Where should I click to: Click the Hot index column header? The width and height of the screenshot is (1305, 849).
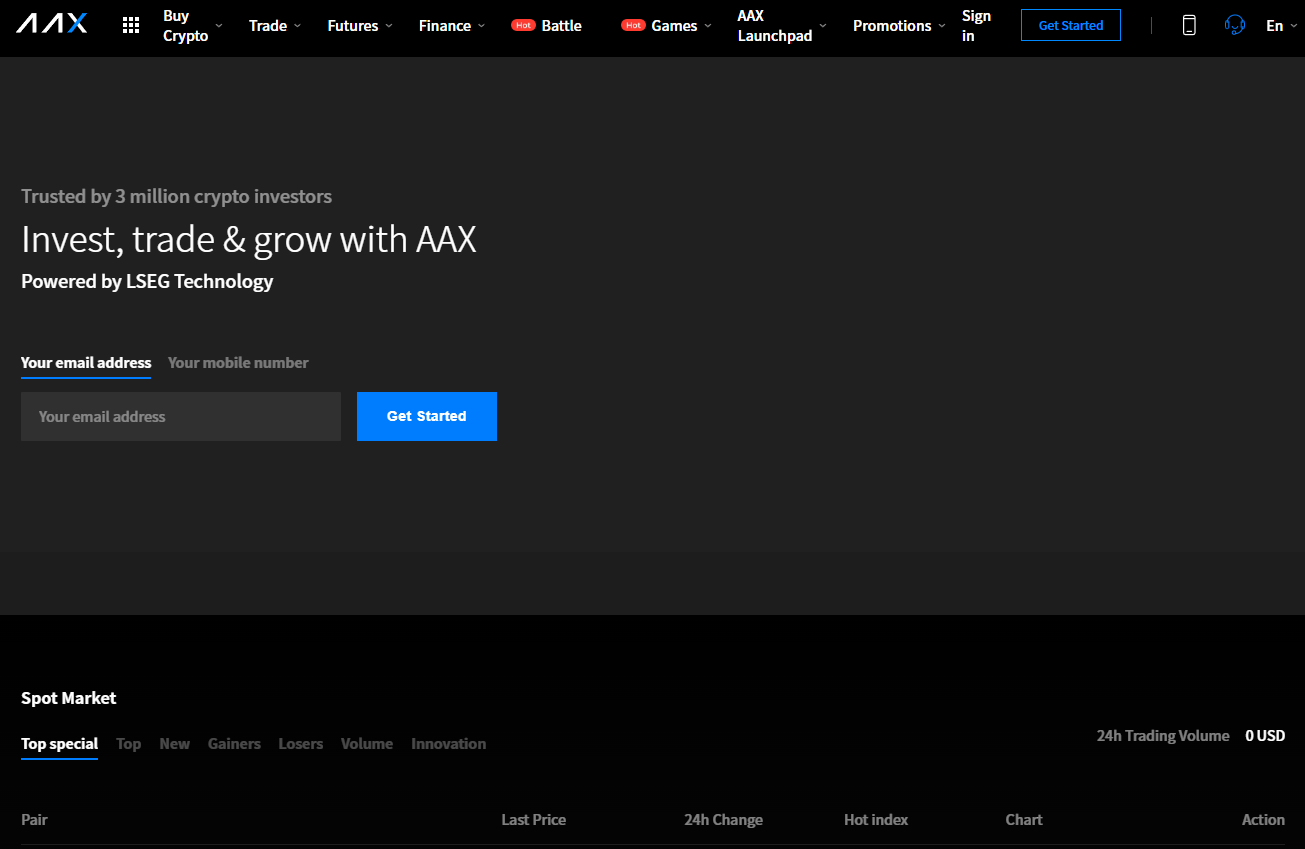876,820
